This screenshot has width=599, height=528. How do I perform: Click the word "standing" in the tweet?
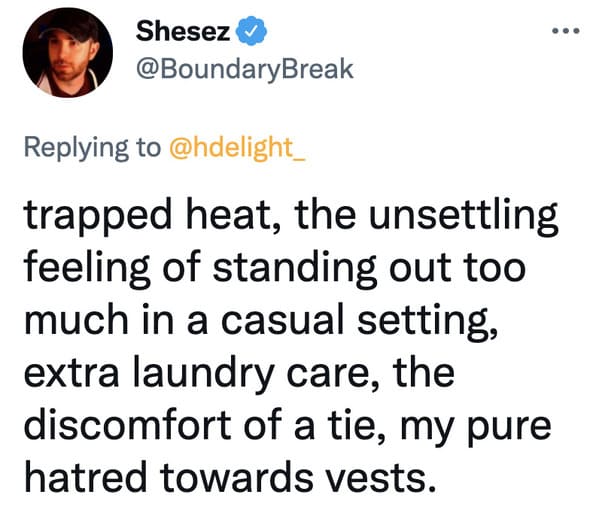click(x=295, y=268)
